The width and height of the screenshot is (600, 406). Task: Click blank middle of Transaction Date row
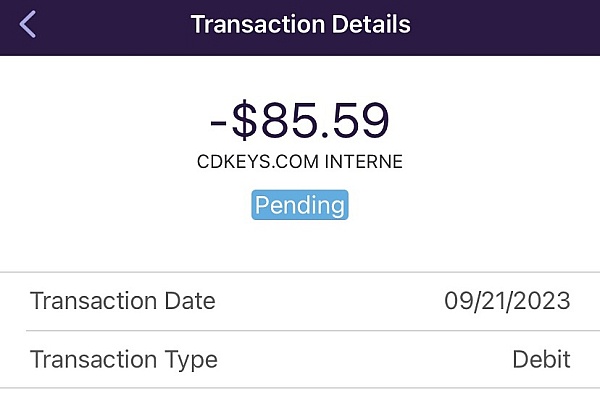pos(330,301)
